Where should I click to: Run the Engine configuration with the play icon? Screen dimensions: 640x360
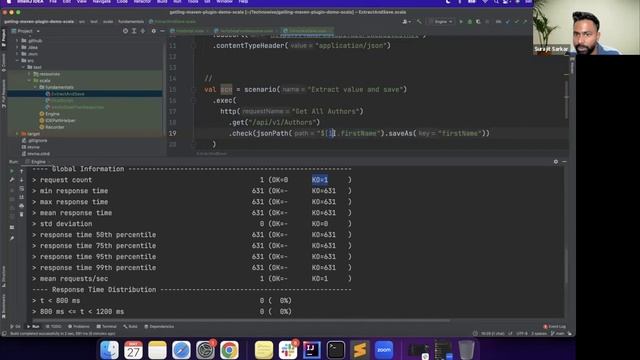coord(461,22)
